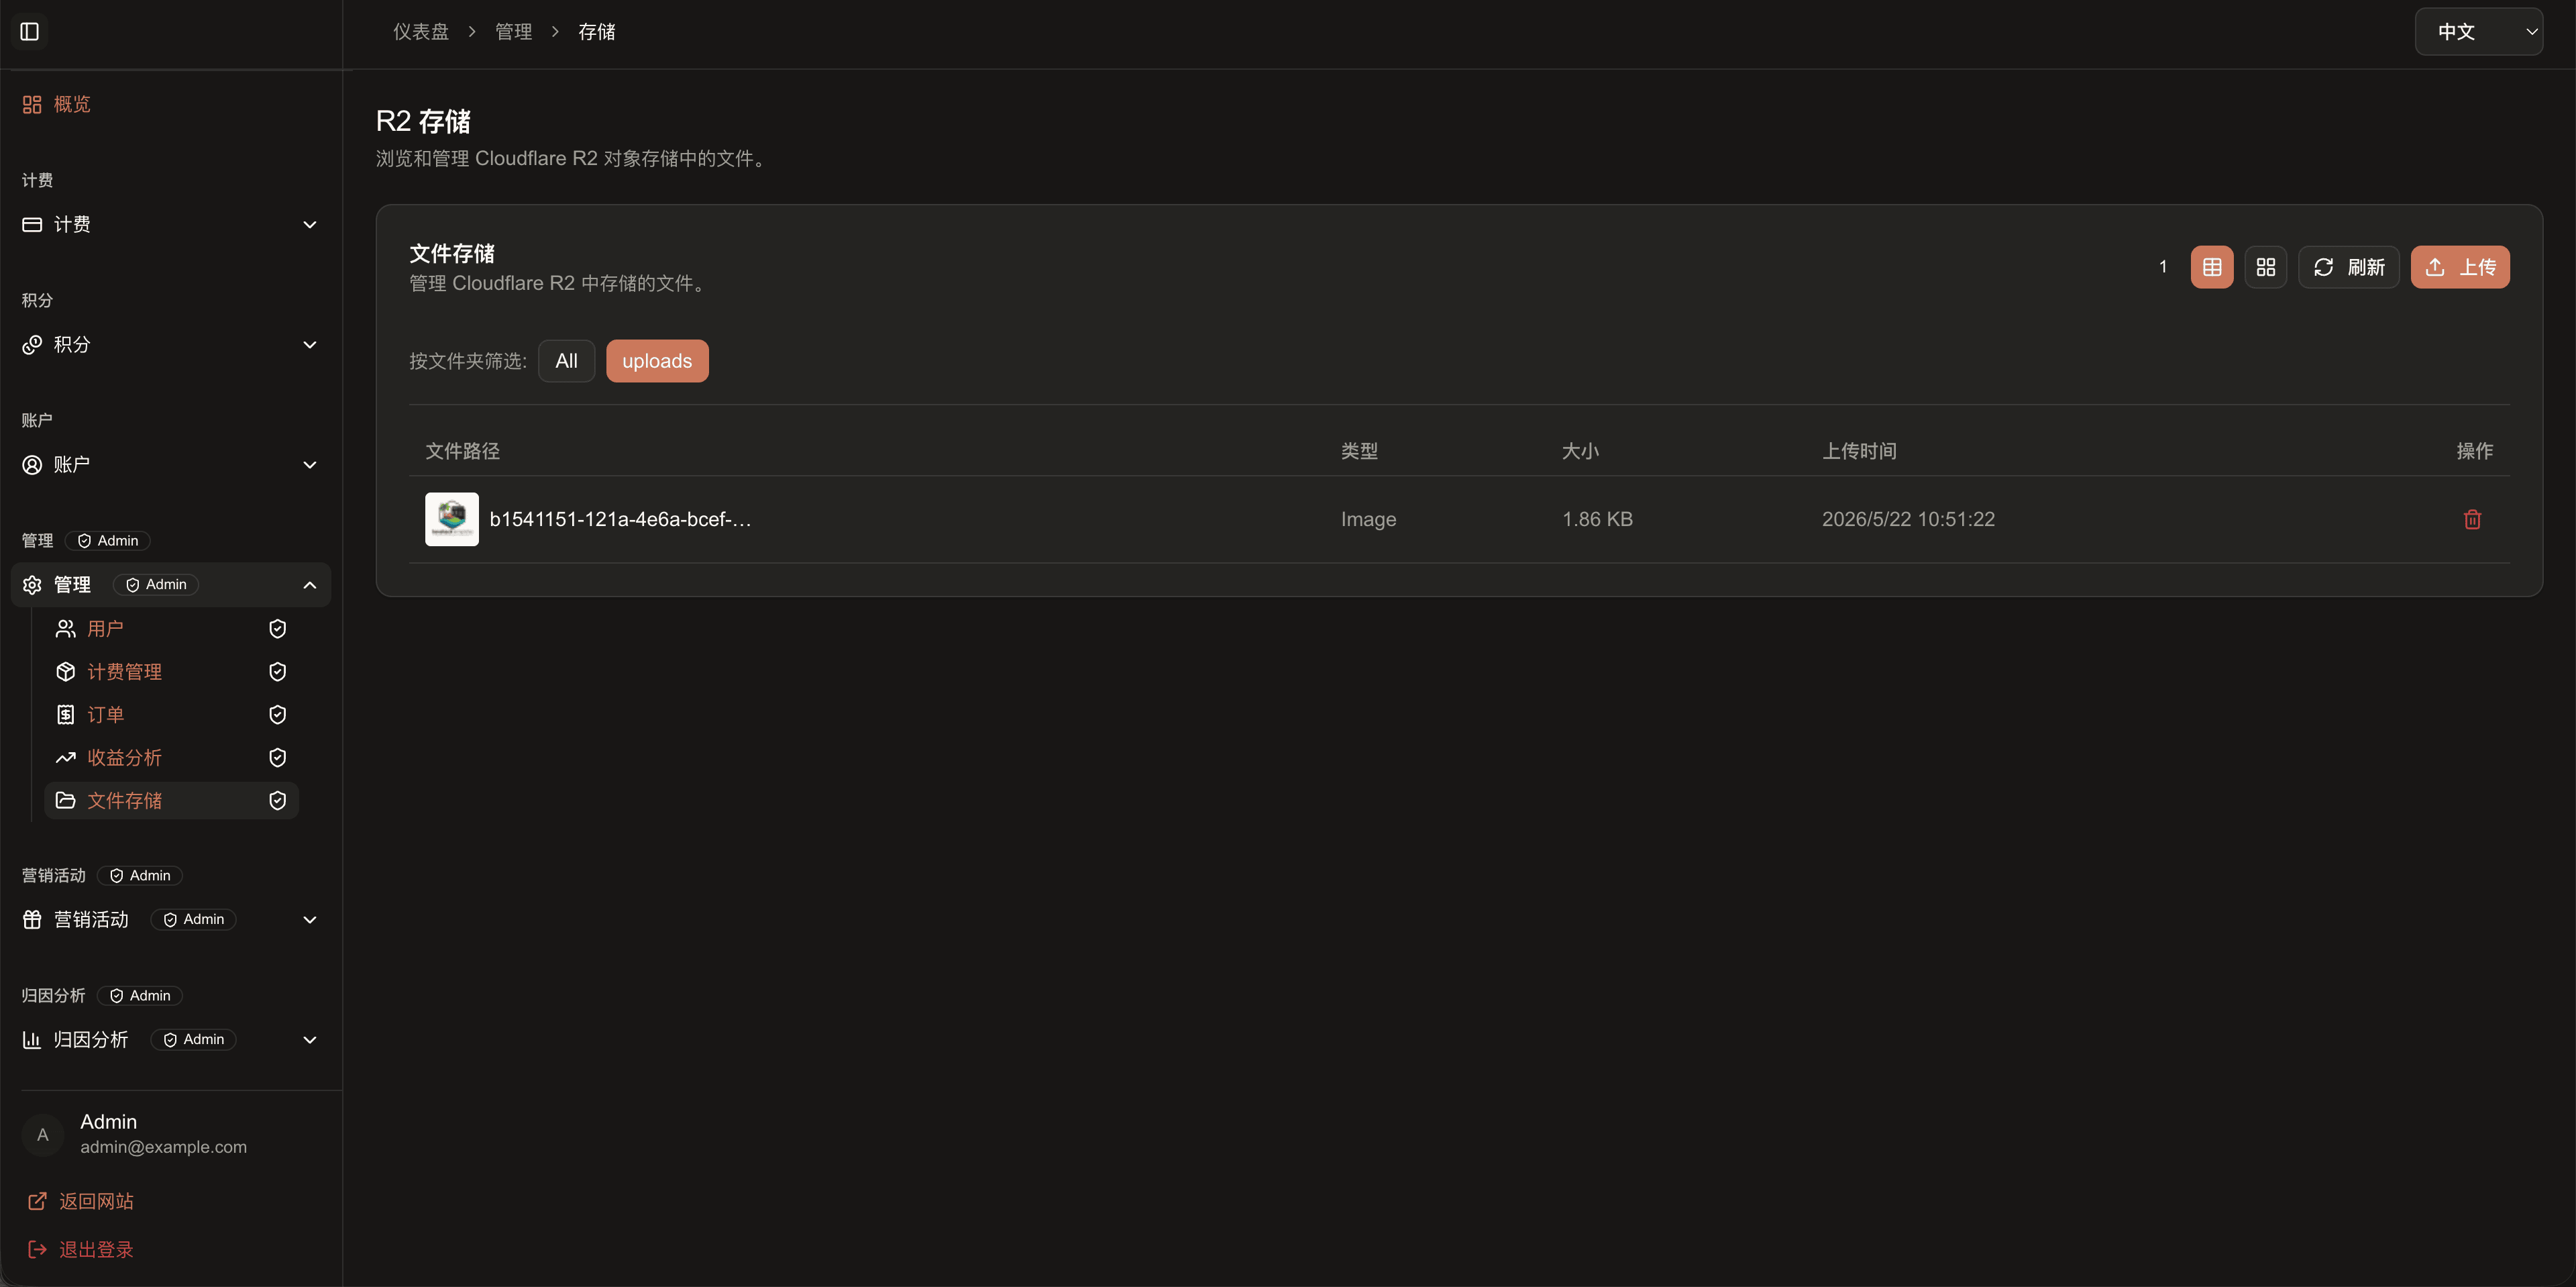Expand the 积分 credits menu

coord(170,344)
